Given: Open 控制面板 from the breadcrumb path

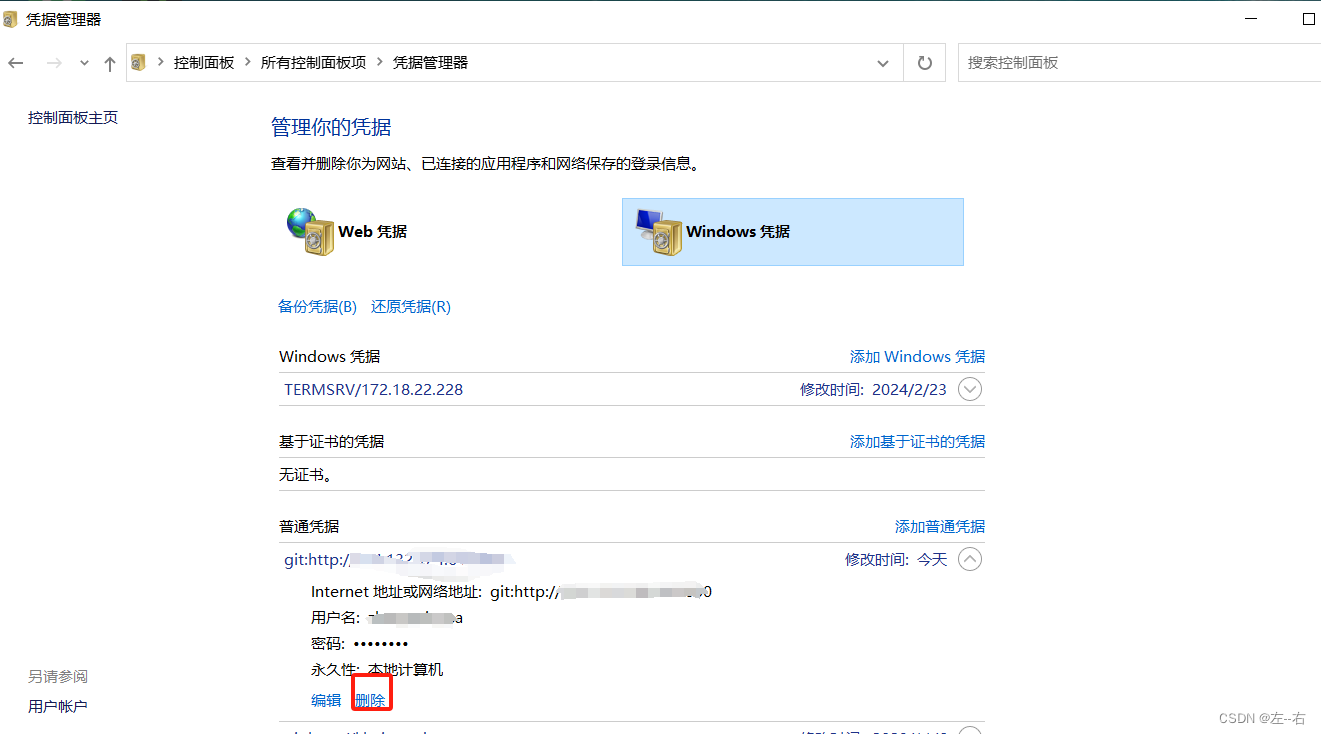Looking at the screenshot, I should click(x=204, y=62).
